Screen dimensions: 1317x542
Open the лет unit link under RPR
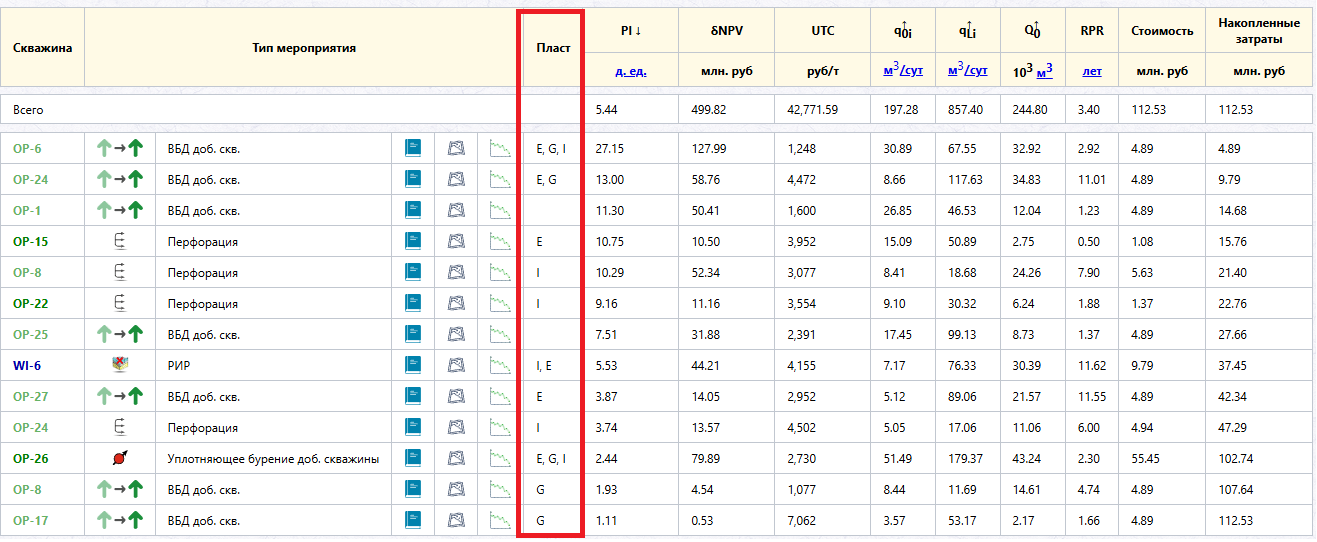(1092, 71)
